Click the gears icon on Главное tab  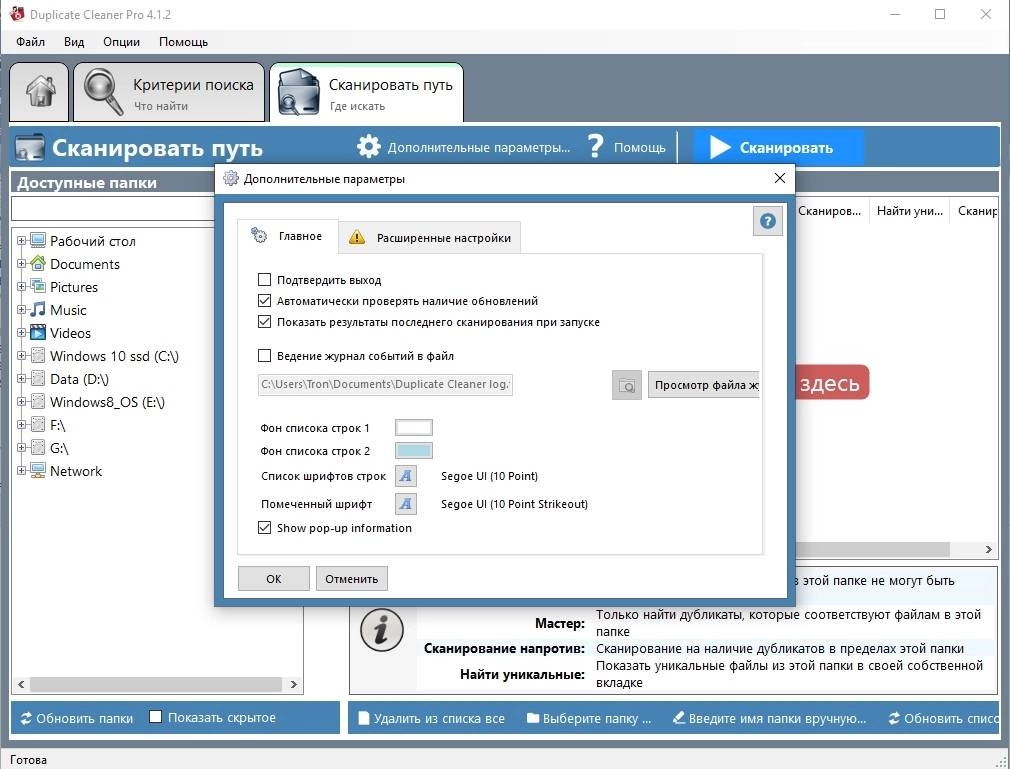click(259, 235)
